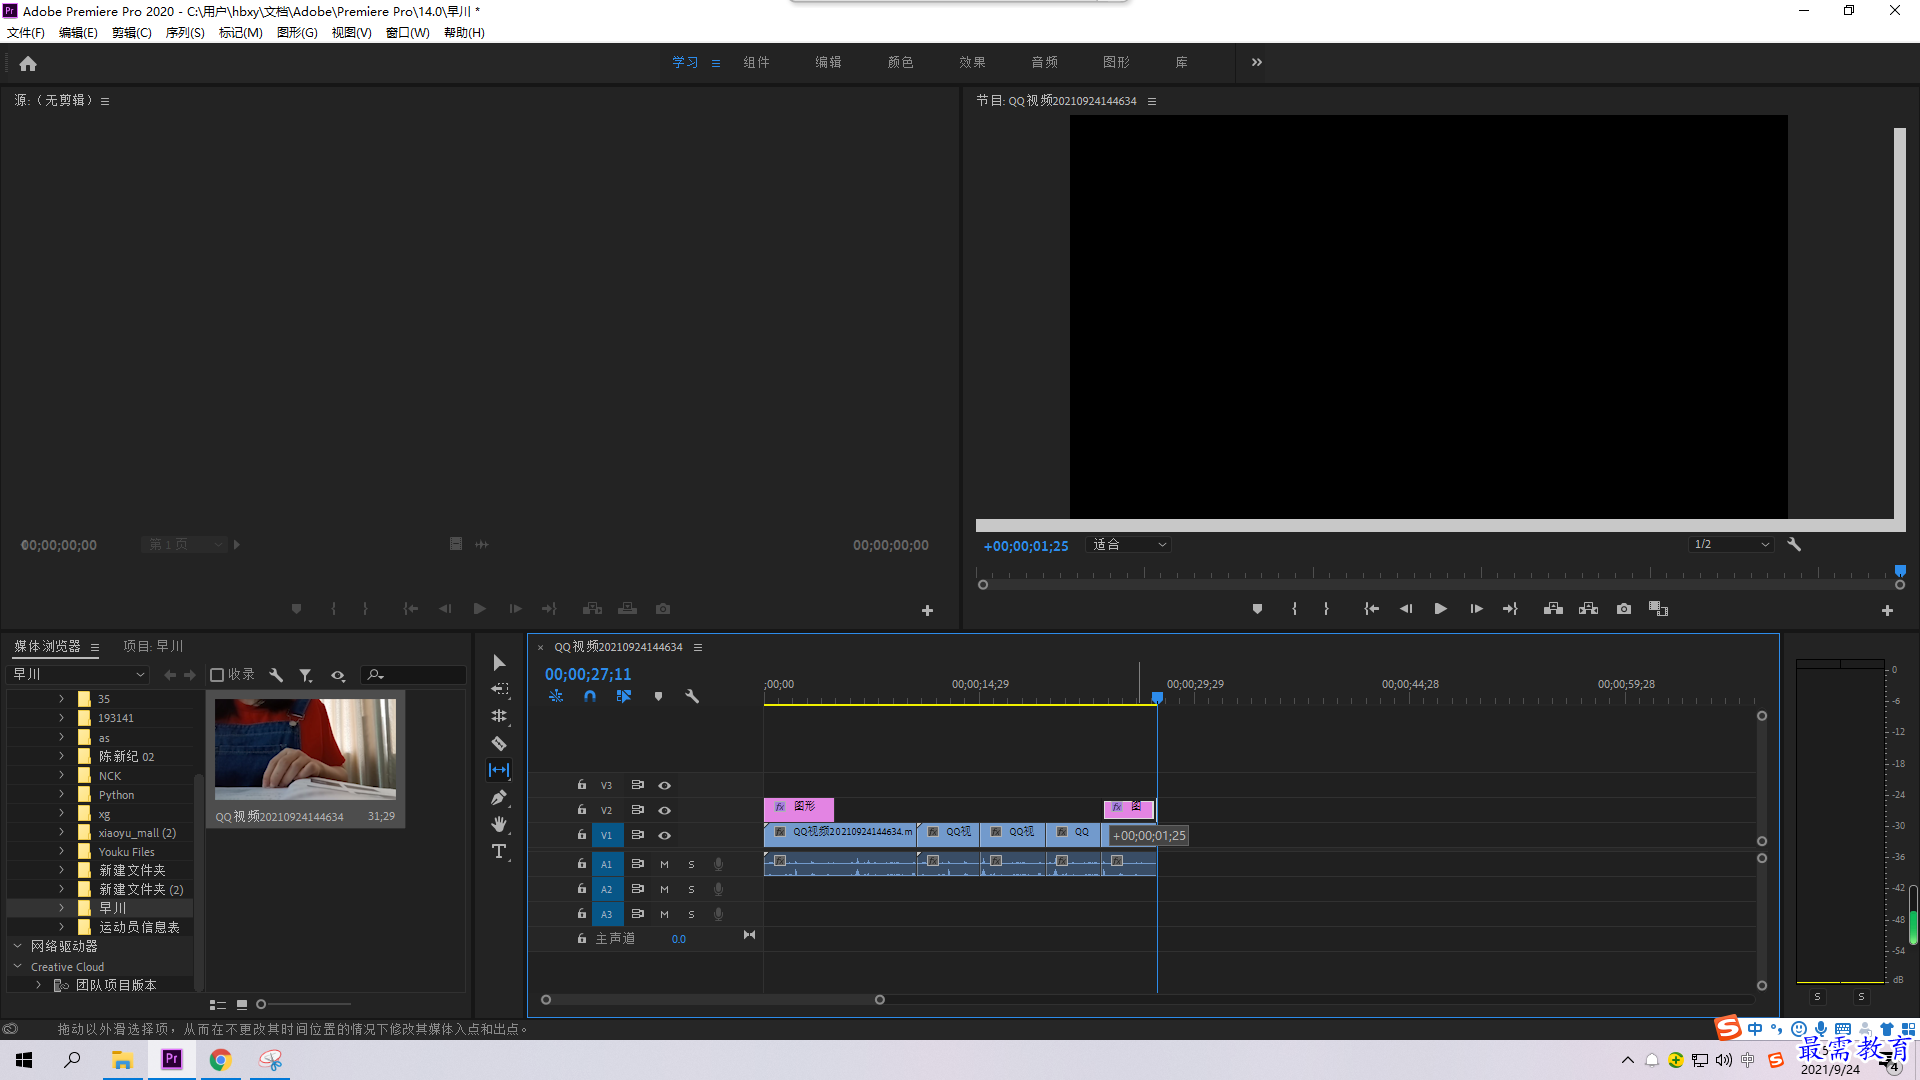Open timeline display settings wrench

[x=691, y=696]
